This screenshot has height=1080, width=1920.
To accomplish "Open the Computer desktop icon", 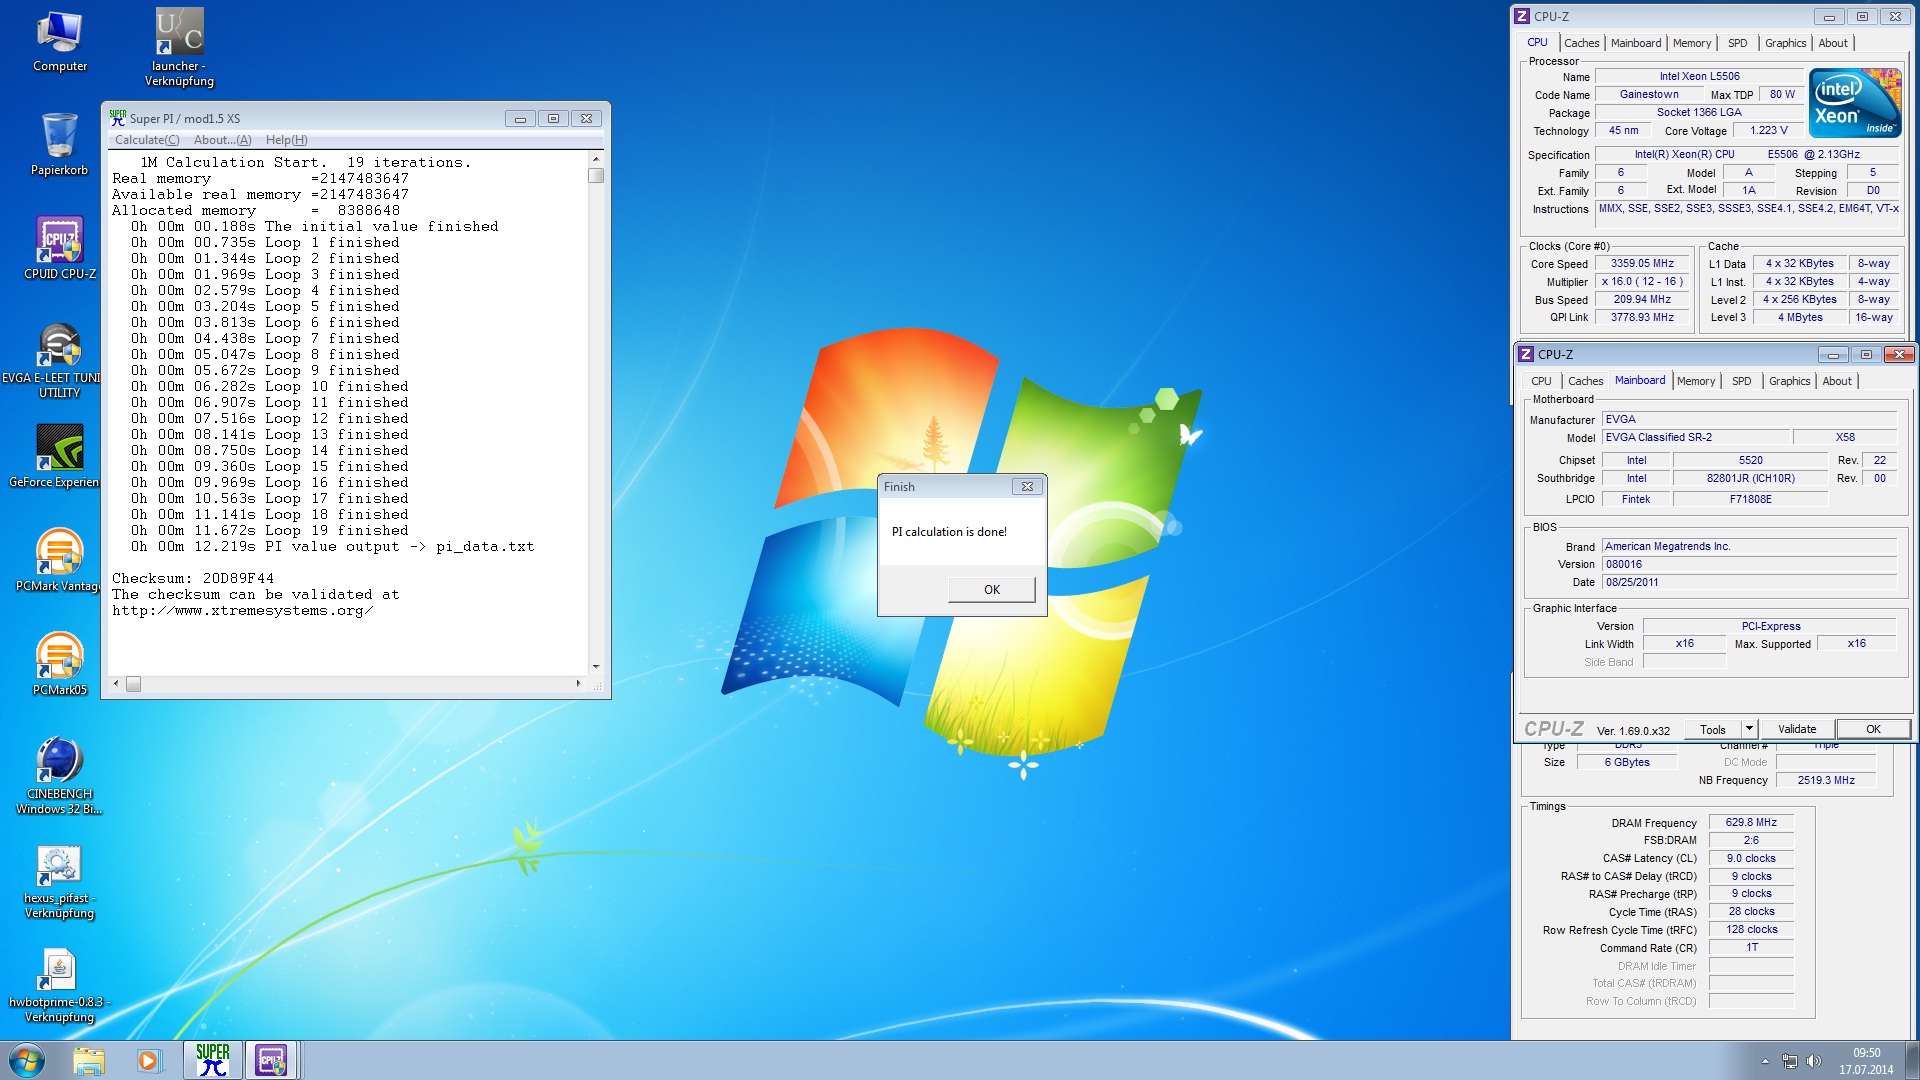I will [60, 42].
